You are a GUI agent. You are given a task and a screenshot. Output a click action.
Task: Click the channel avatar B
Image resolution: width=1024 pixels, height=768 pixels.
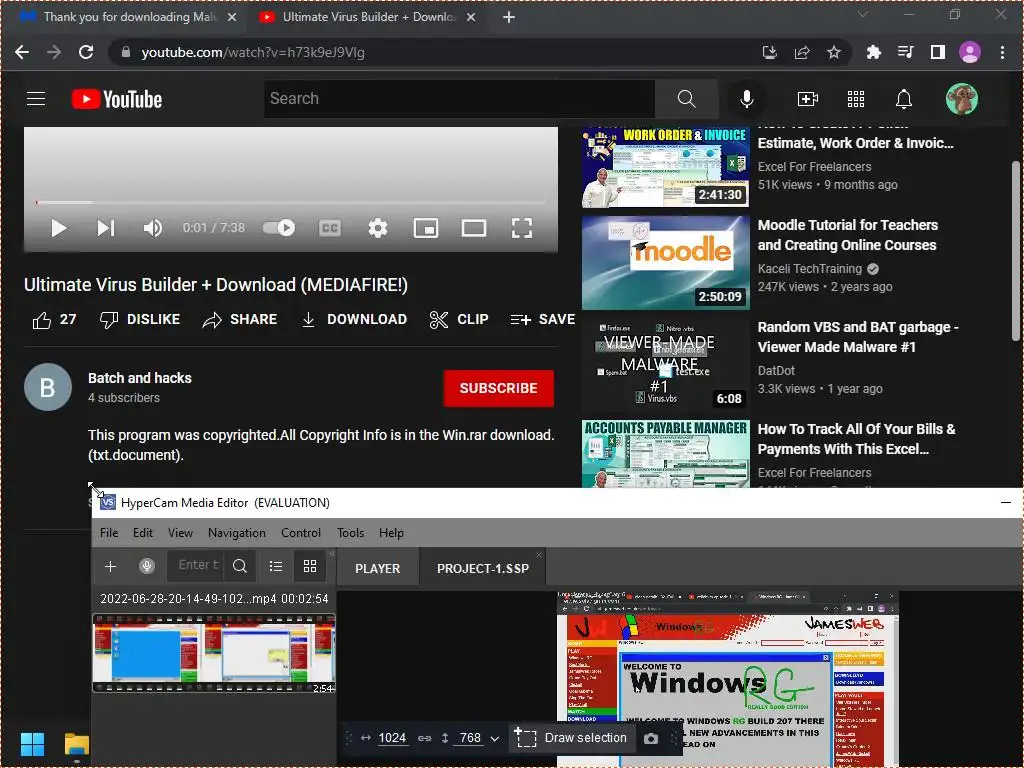coord(48,387)
